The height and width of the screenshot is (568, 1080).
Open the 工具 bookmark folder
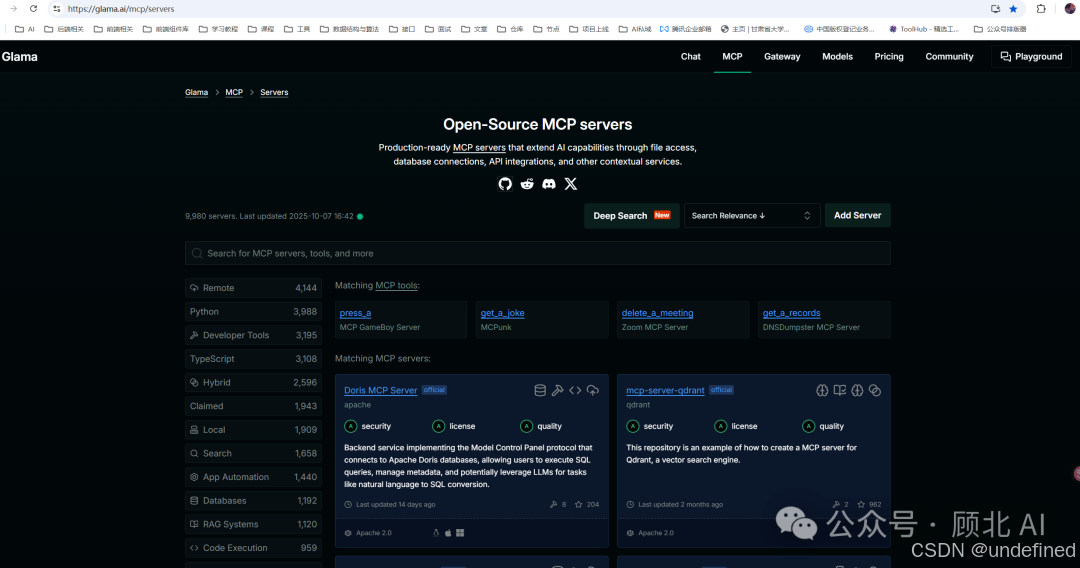(297, 29)
